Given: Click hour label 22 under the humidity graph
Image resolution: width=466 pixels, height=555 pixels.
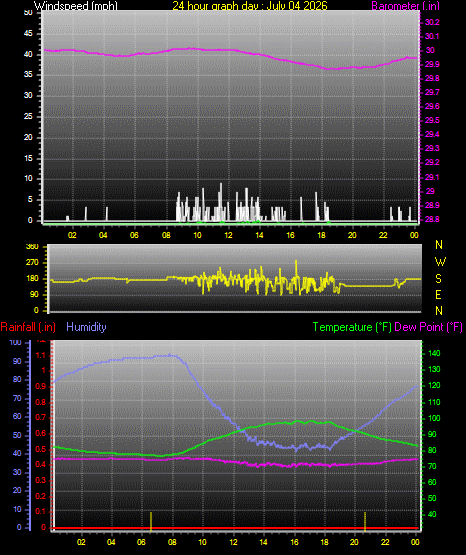Looking at the screenshot, I should click(x=385, y=542).
